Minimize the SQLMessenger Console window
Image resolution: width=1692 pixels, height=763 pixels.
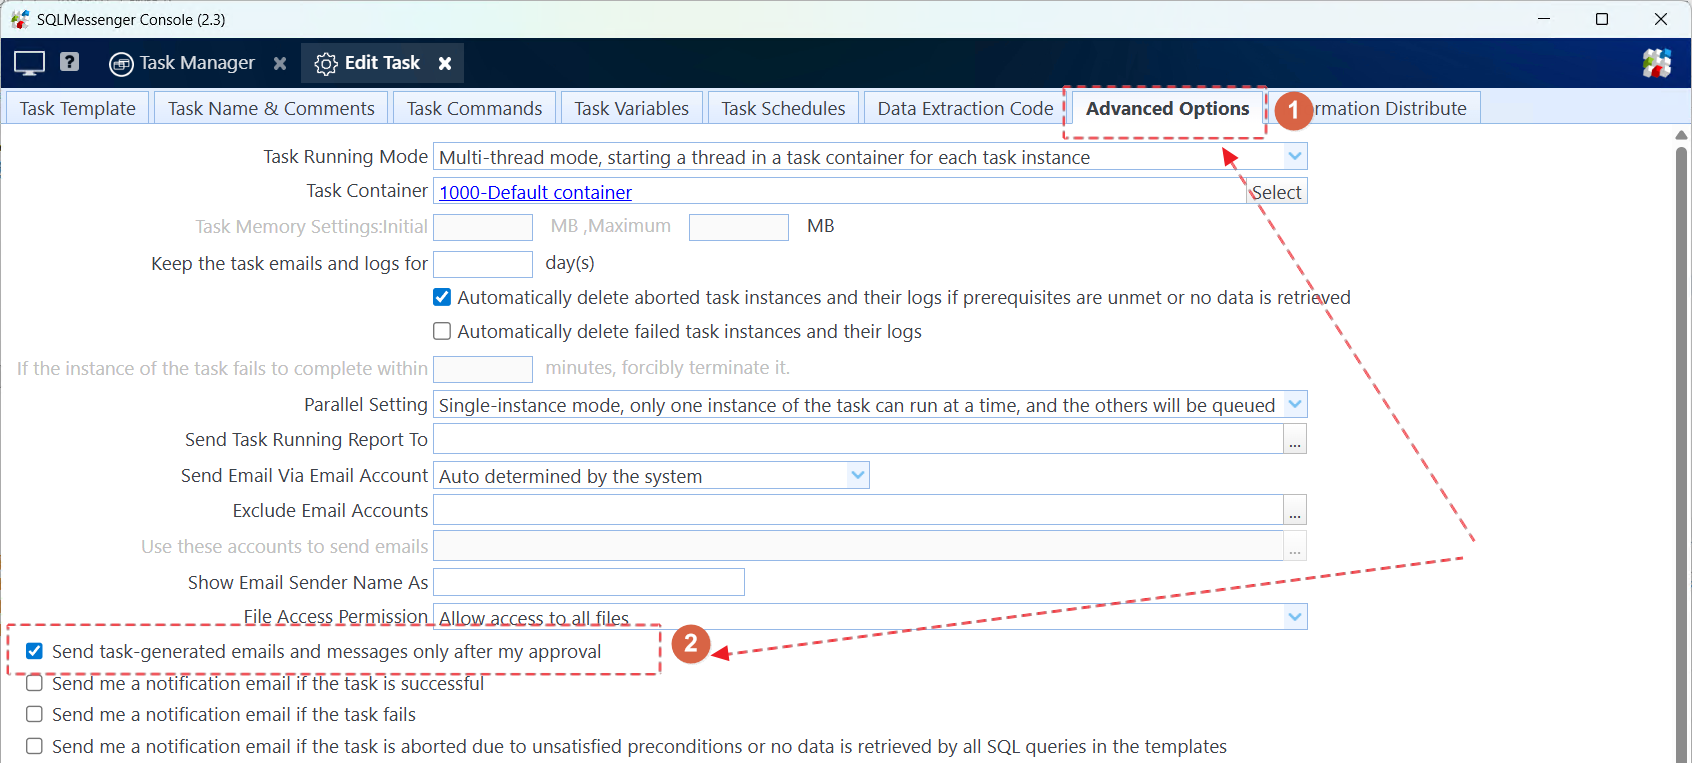coord(1544,19)
